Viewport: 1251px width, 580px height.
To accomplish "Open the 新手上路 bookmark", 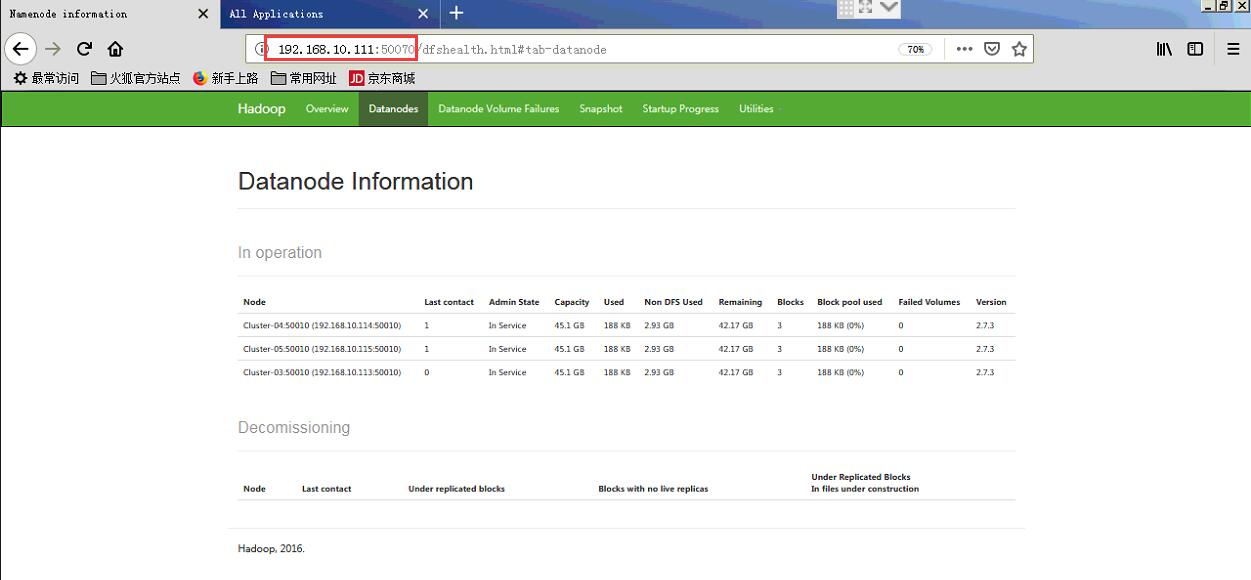I will (x=225, y=78).
